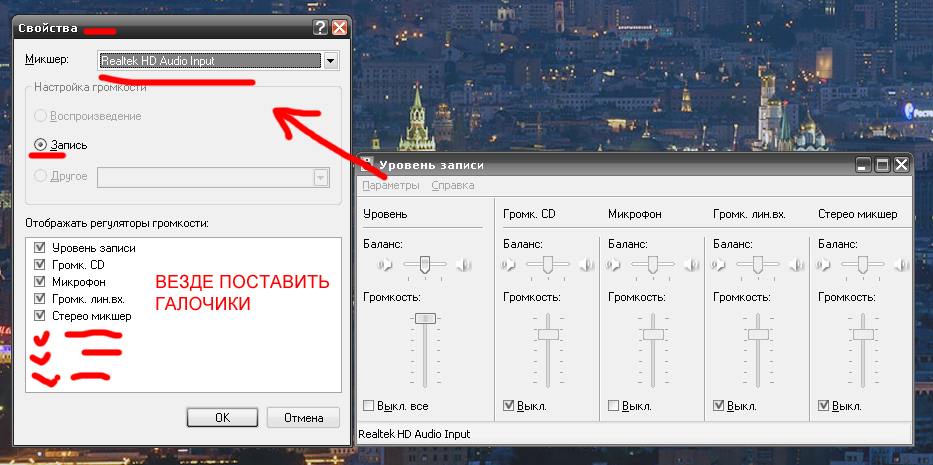Click right speaker icon of Микрофон balance
This screenshot has height=465, width=933.
pyautogui.click(x=691, y=264)
